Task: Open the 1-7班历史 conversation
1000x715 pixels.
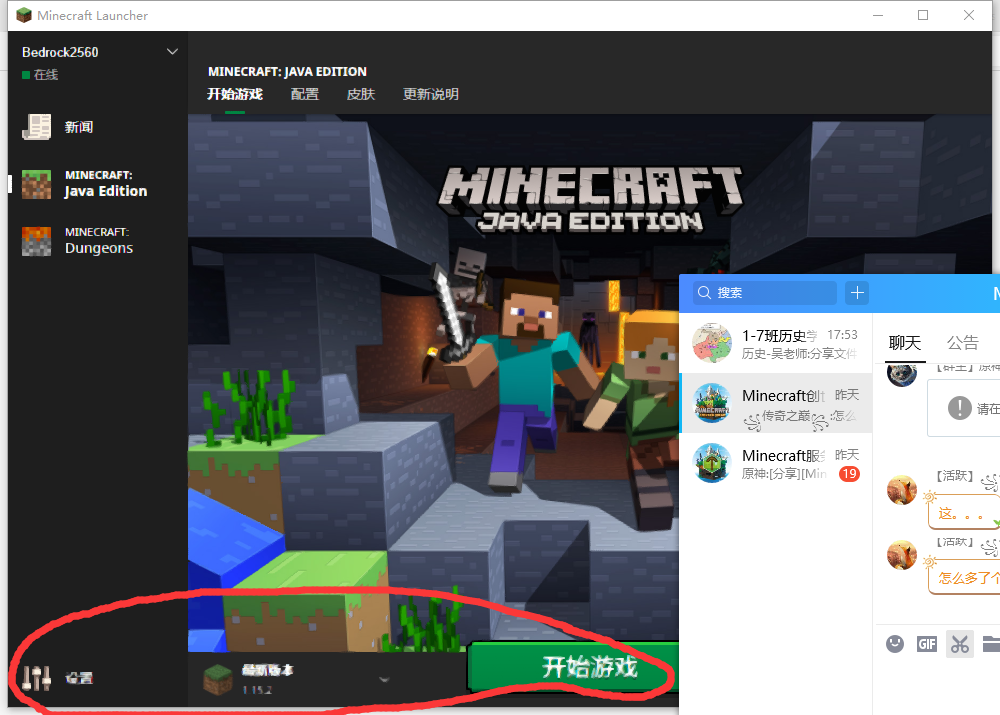Action: (776, 343)
